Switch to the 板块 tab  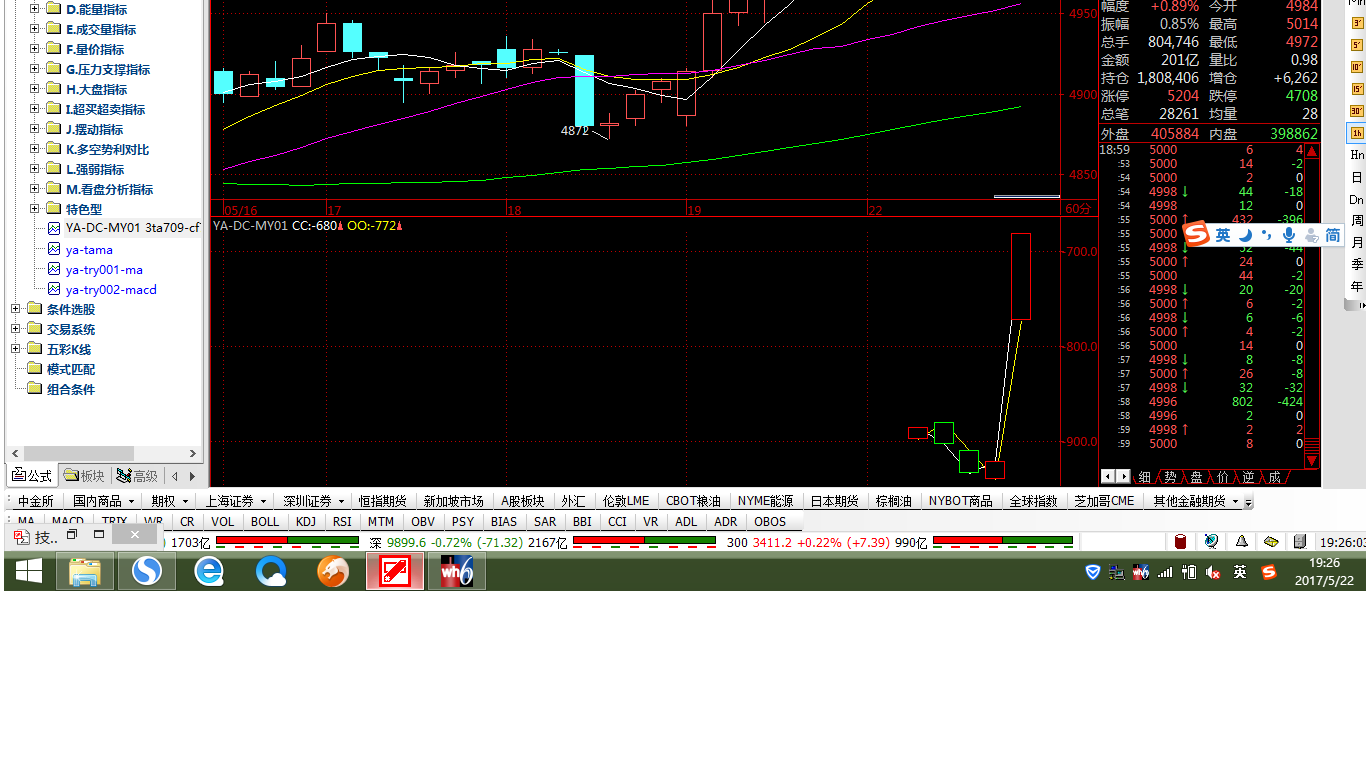click(x=84, y=476)
